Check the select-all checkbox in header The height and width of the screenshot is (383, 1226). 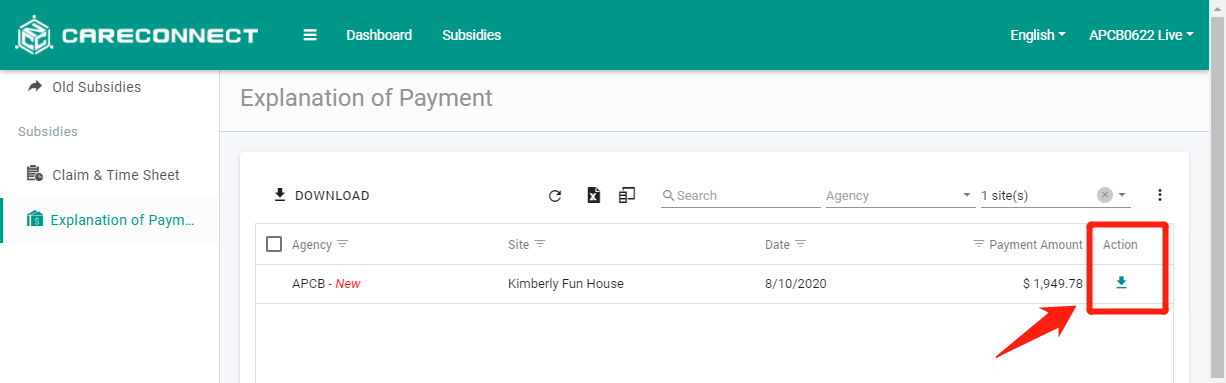(274, 244)
